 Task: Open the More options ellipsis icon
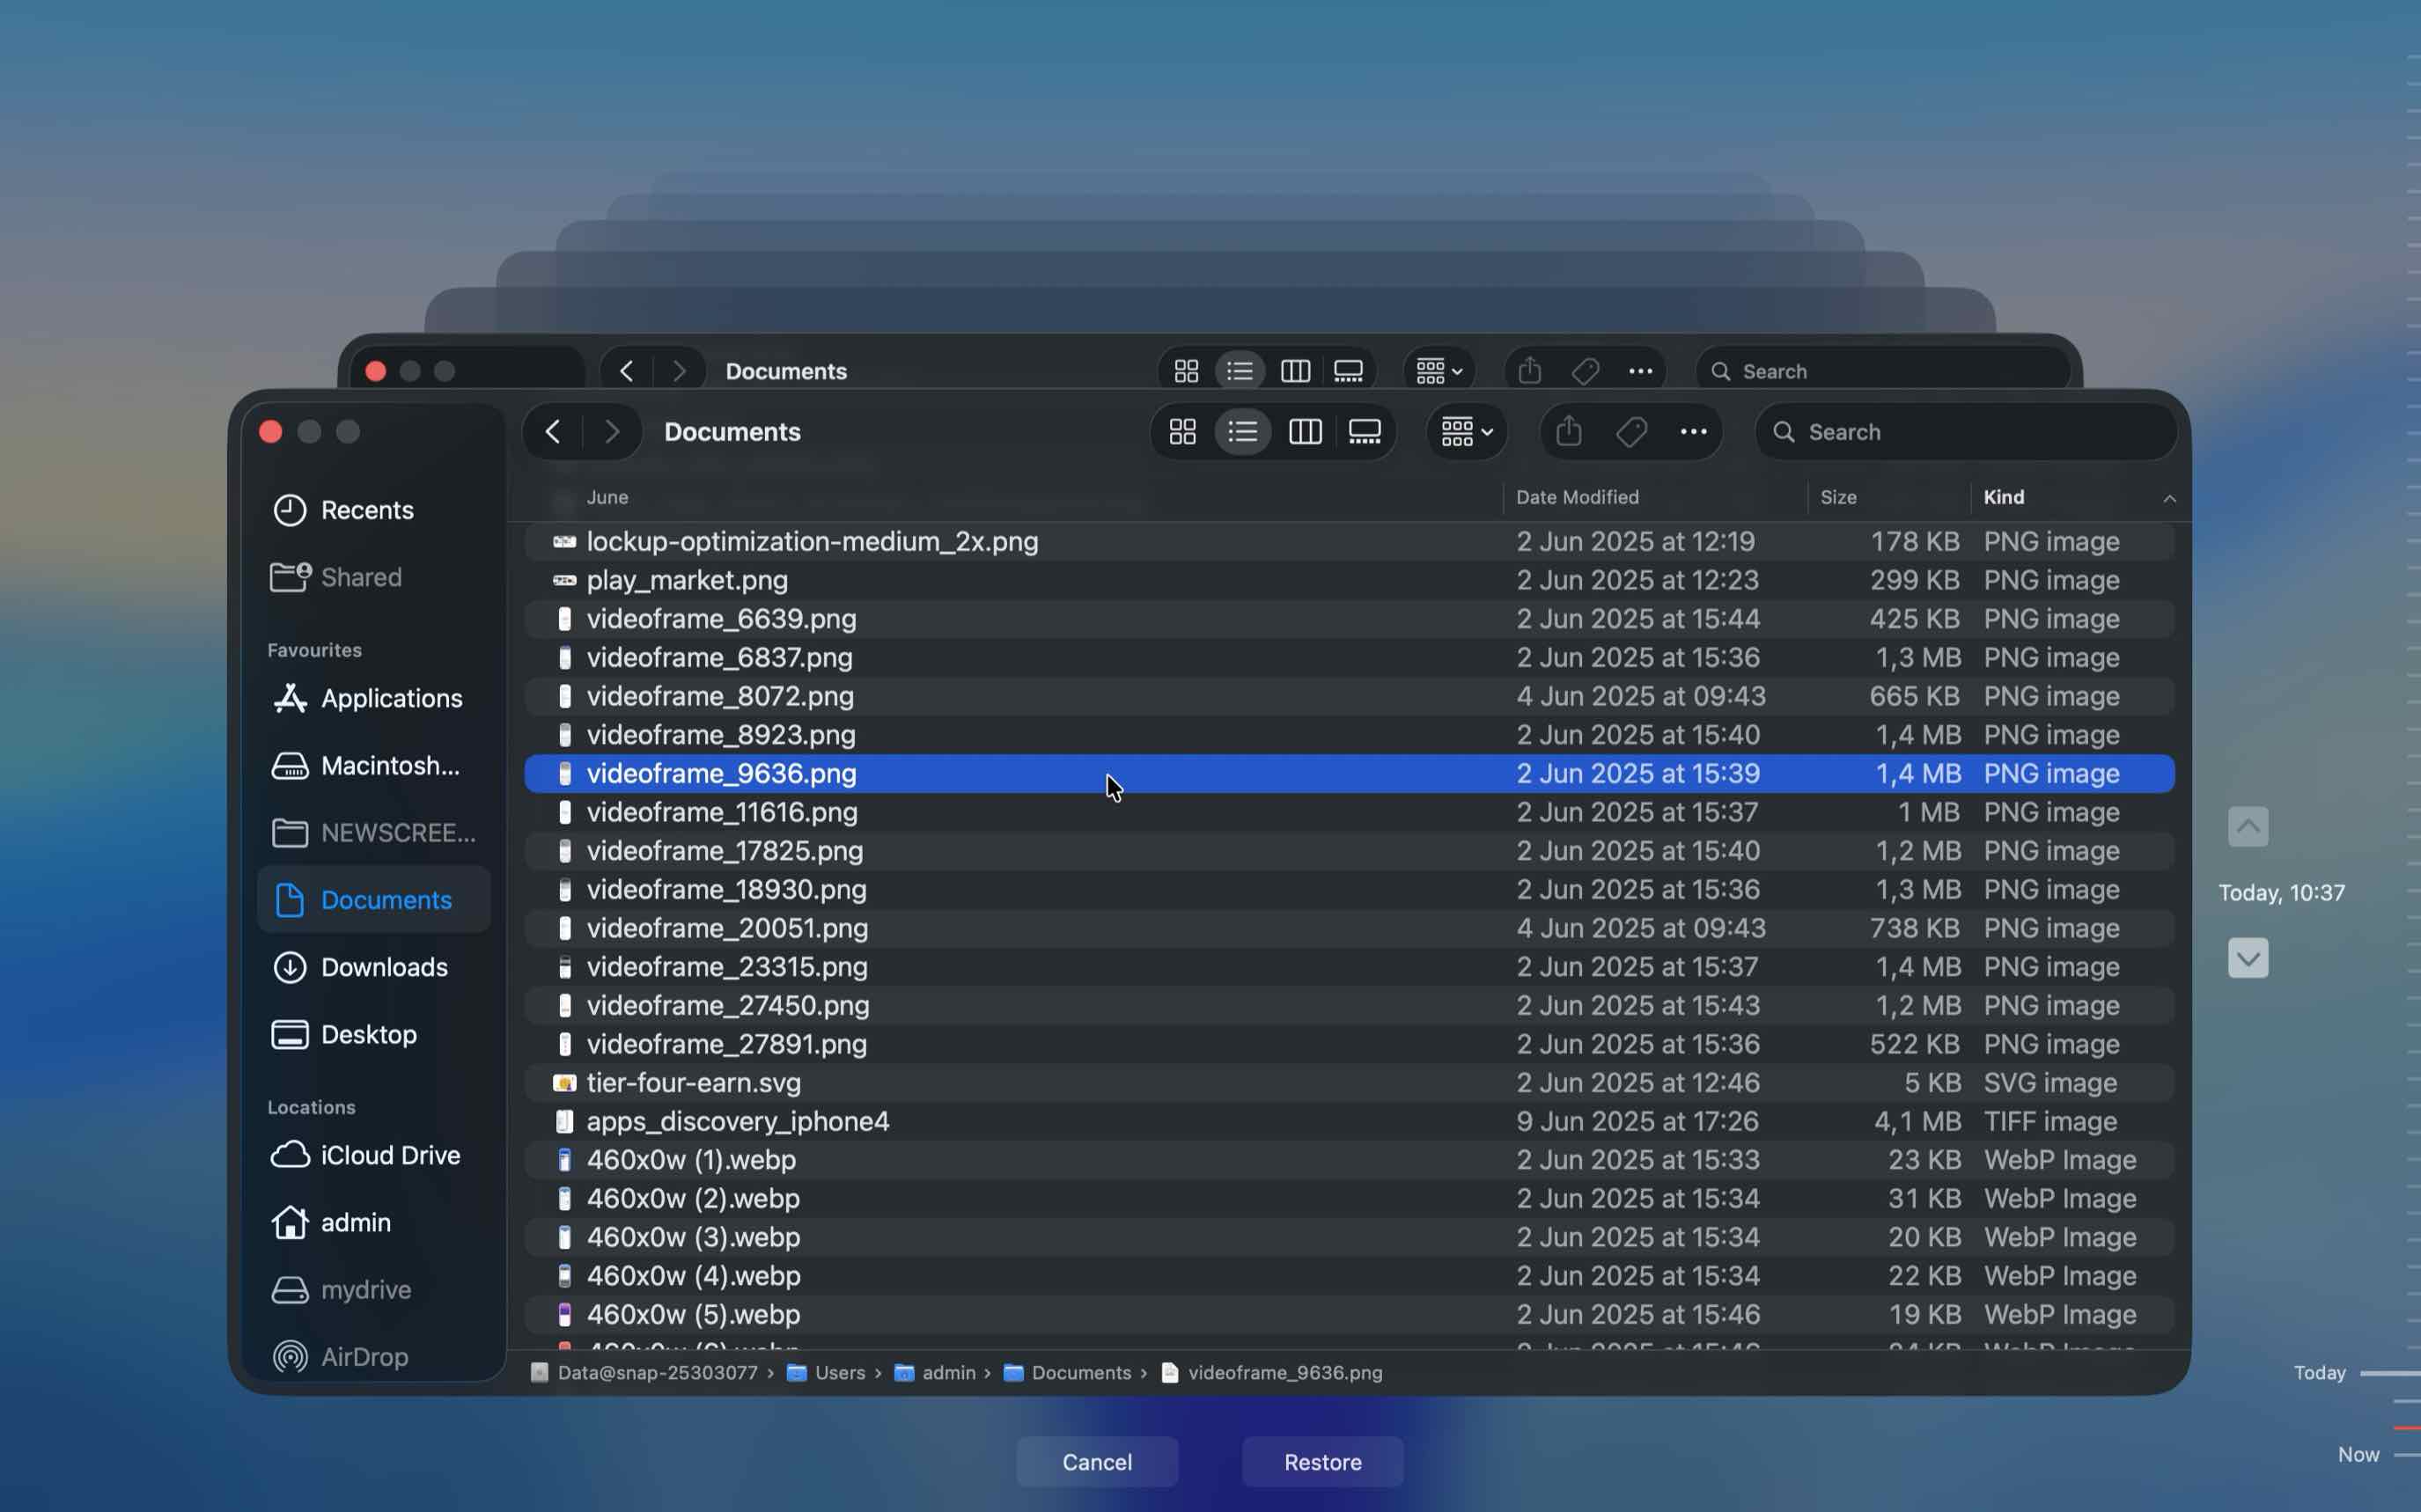click(x=1694, y=431)
